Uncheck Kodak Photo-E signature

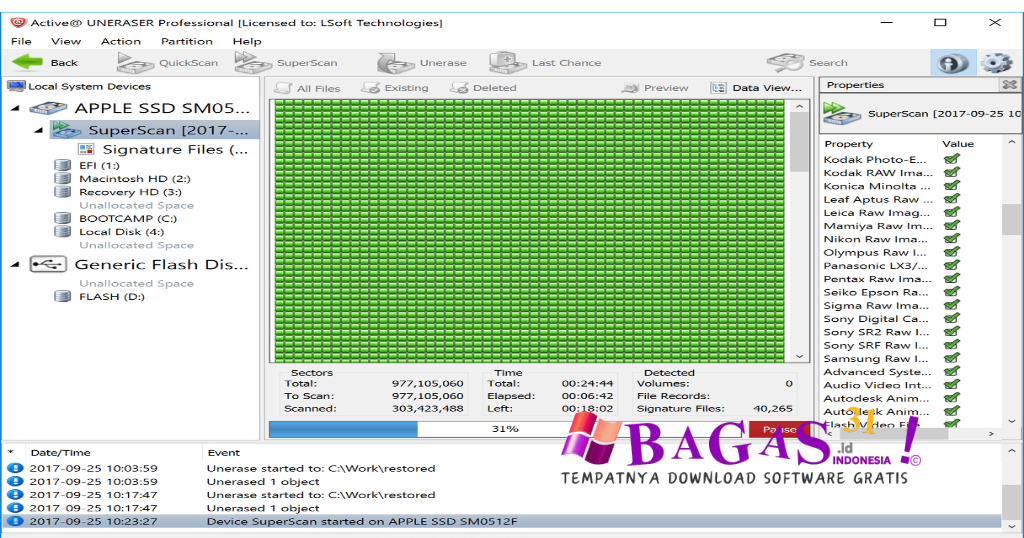[x=952, y=159]
